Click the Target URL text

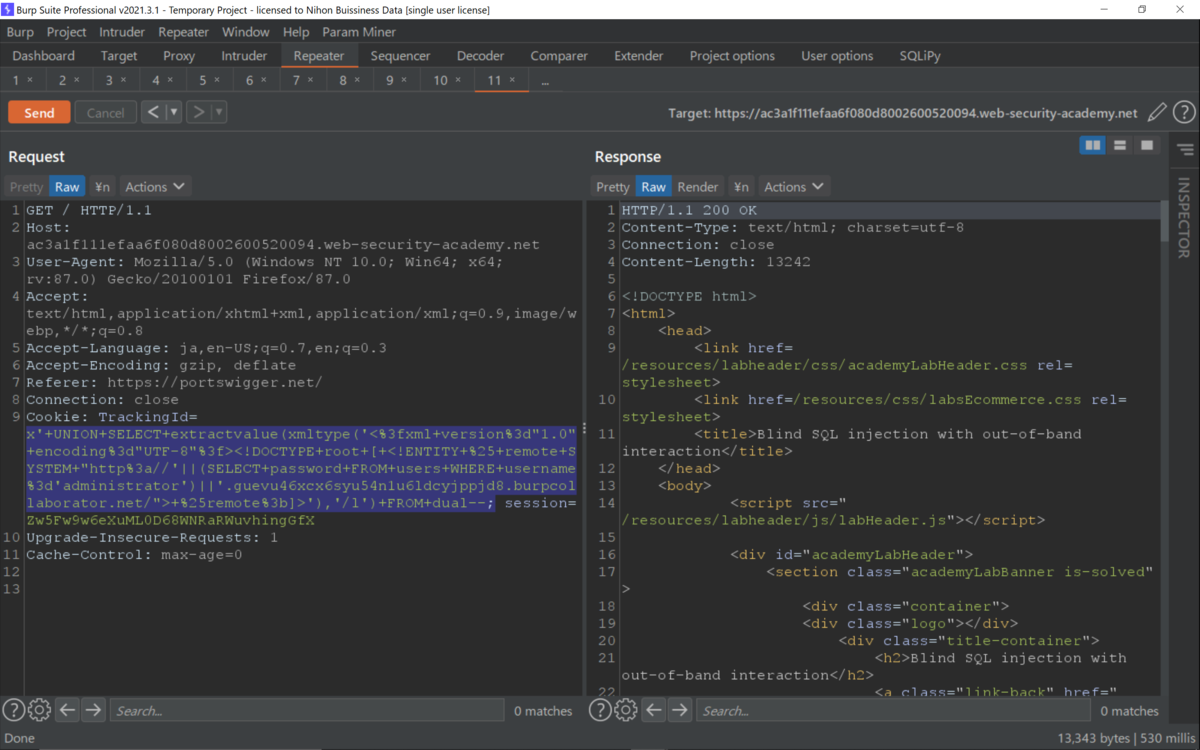pos(903,113)
